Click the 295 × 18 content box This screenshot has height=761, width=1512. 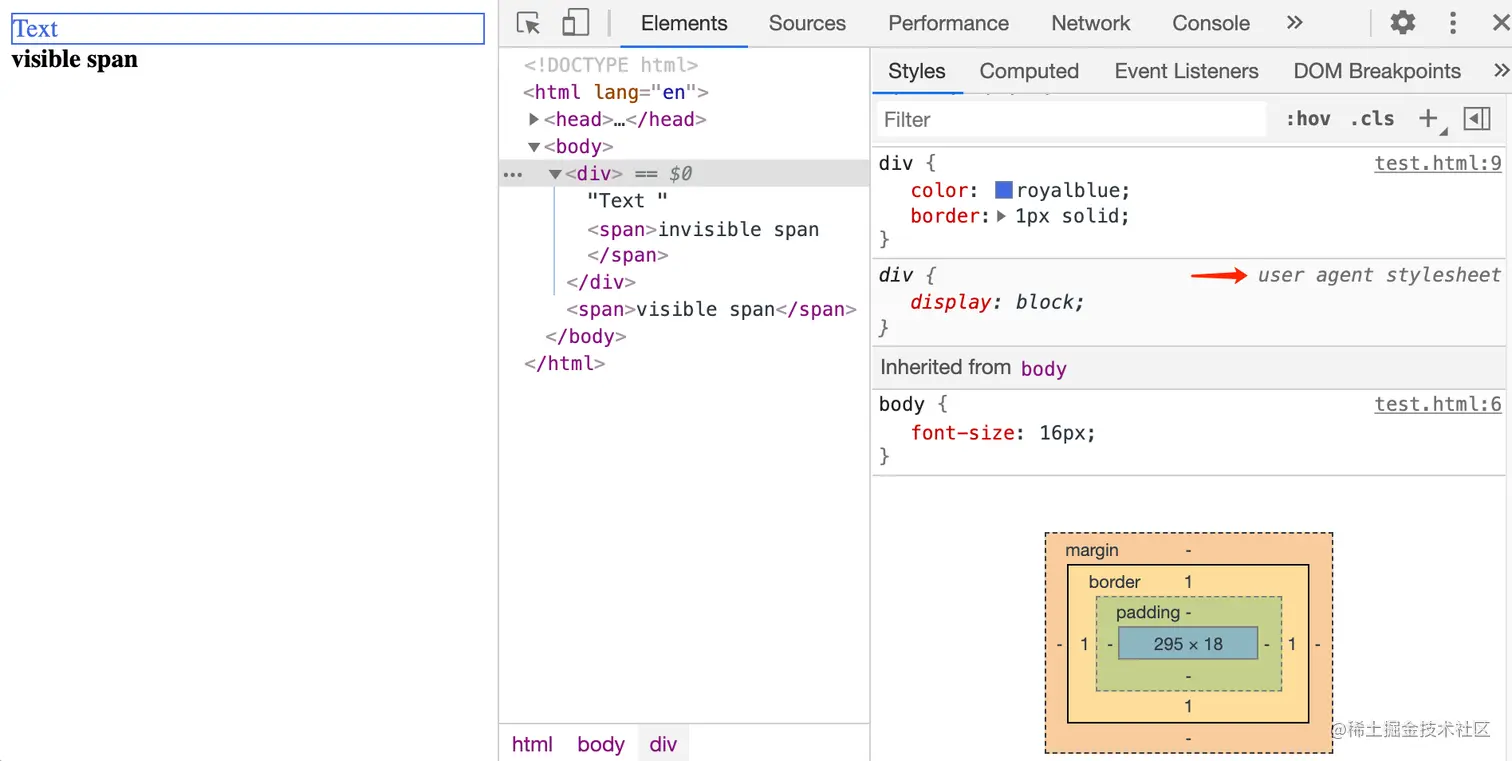point(1188,644)
